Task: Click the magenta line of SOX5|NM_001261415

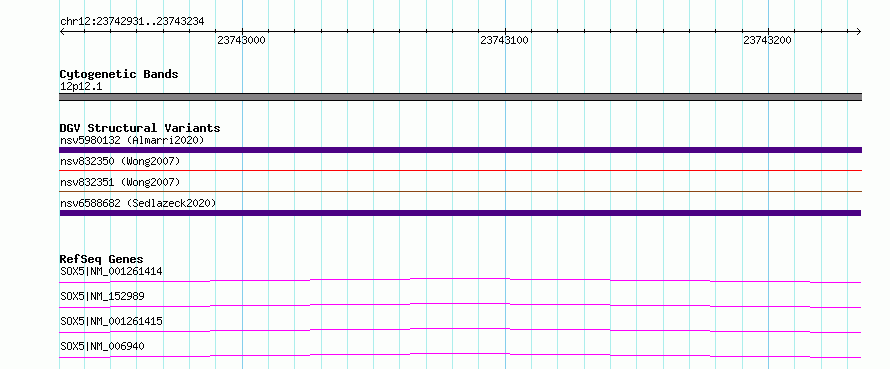Action: 460,330
